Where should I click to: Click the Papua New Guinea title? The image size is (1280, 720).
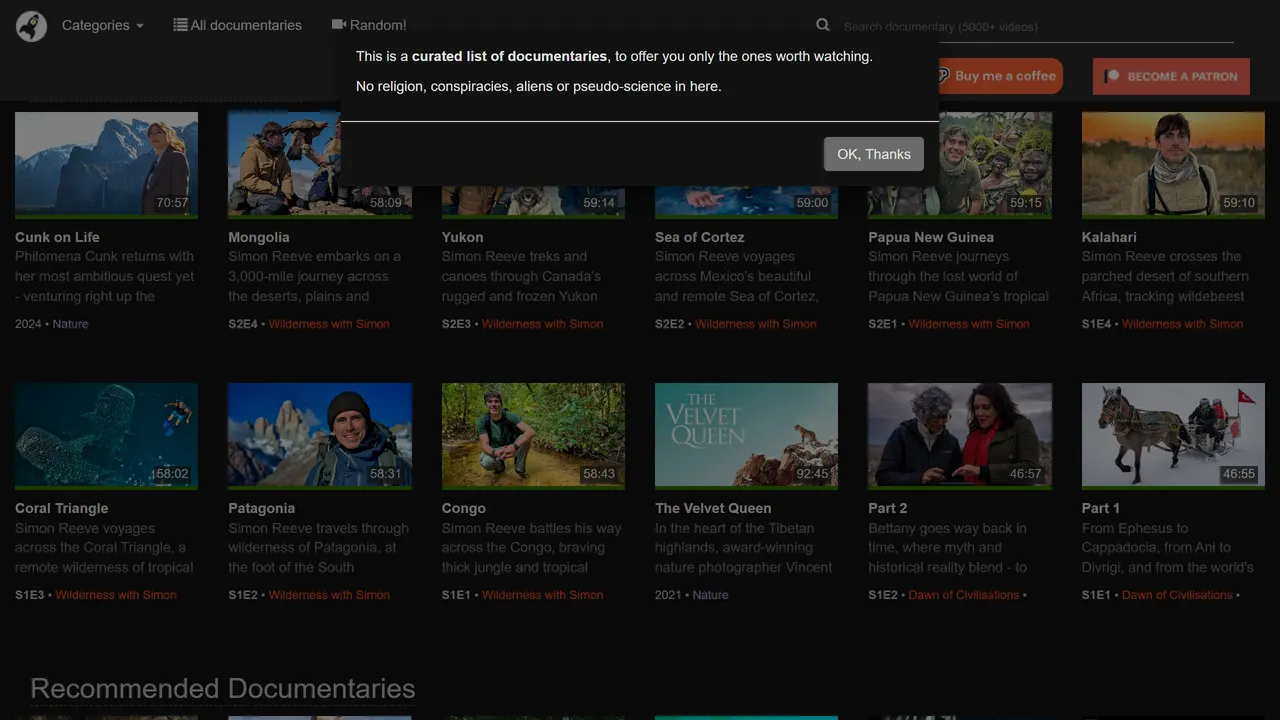pyautogui.click(x=931, y=237)
